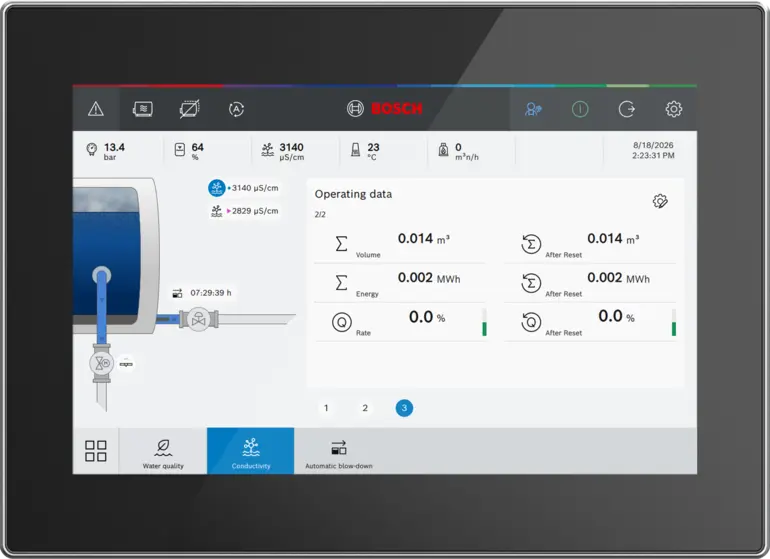The image size is (770, 559).
Task: Click the Volume sum sigma icon
Action: coord(341,244)
